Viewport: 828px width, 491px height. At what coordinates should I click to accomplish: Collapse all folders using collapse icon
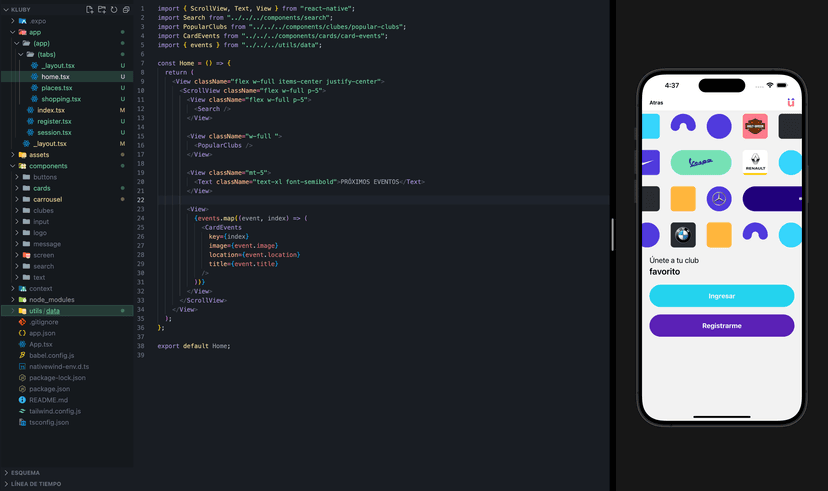point(126,10)
